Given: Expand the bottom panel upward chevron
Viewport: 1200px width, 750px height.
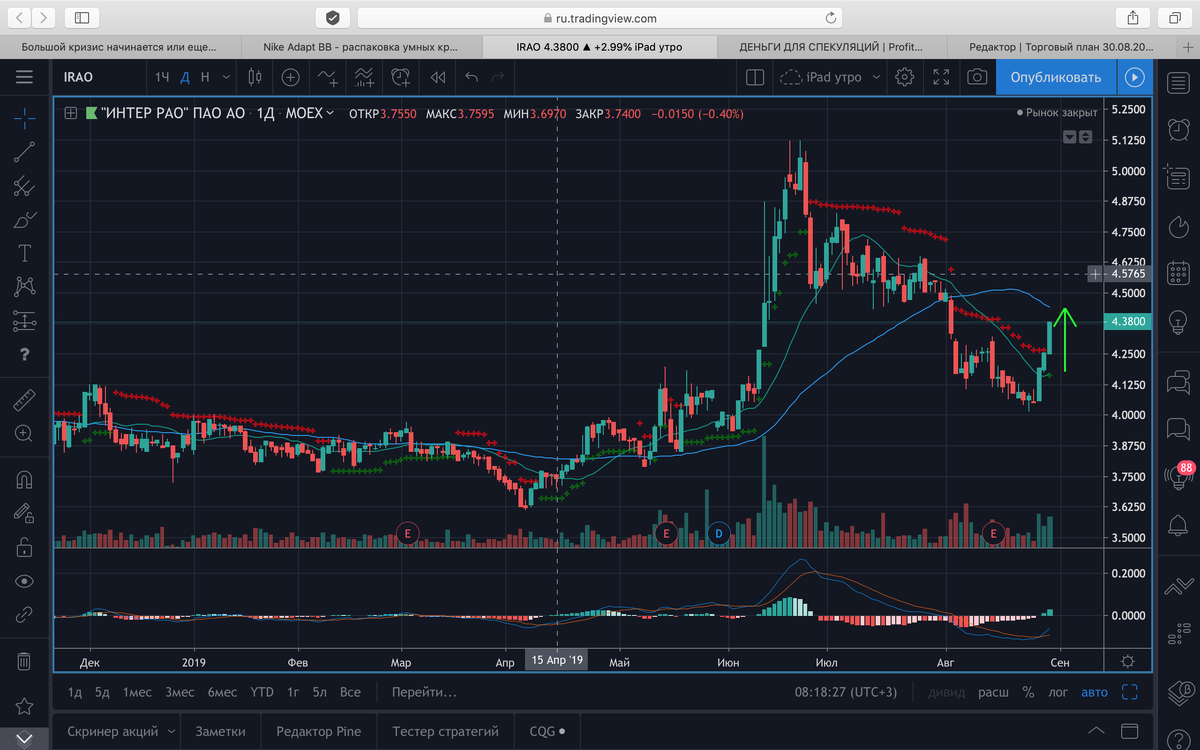Looking at the screenshot, I should click(1096, 731).
